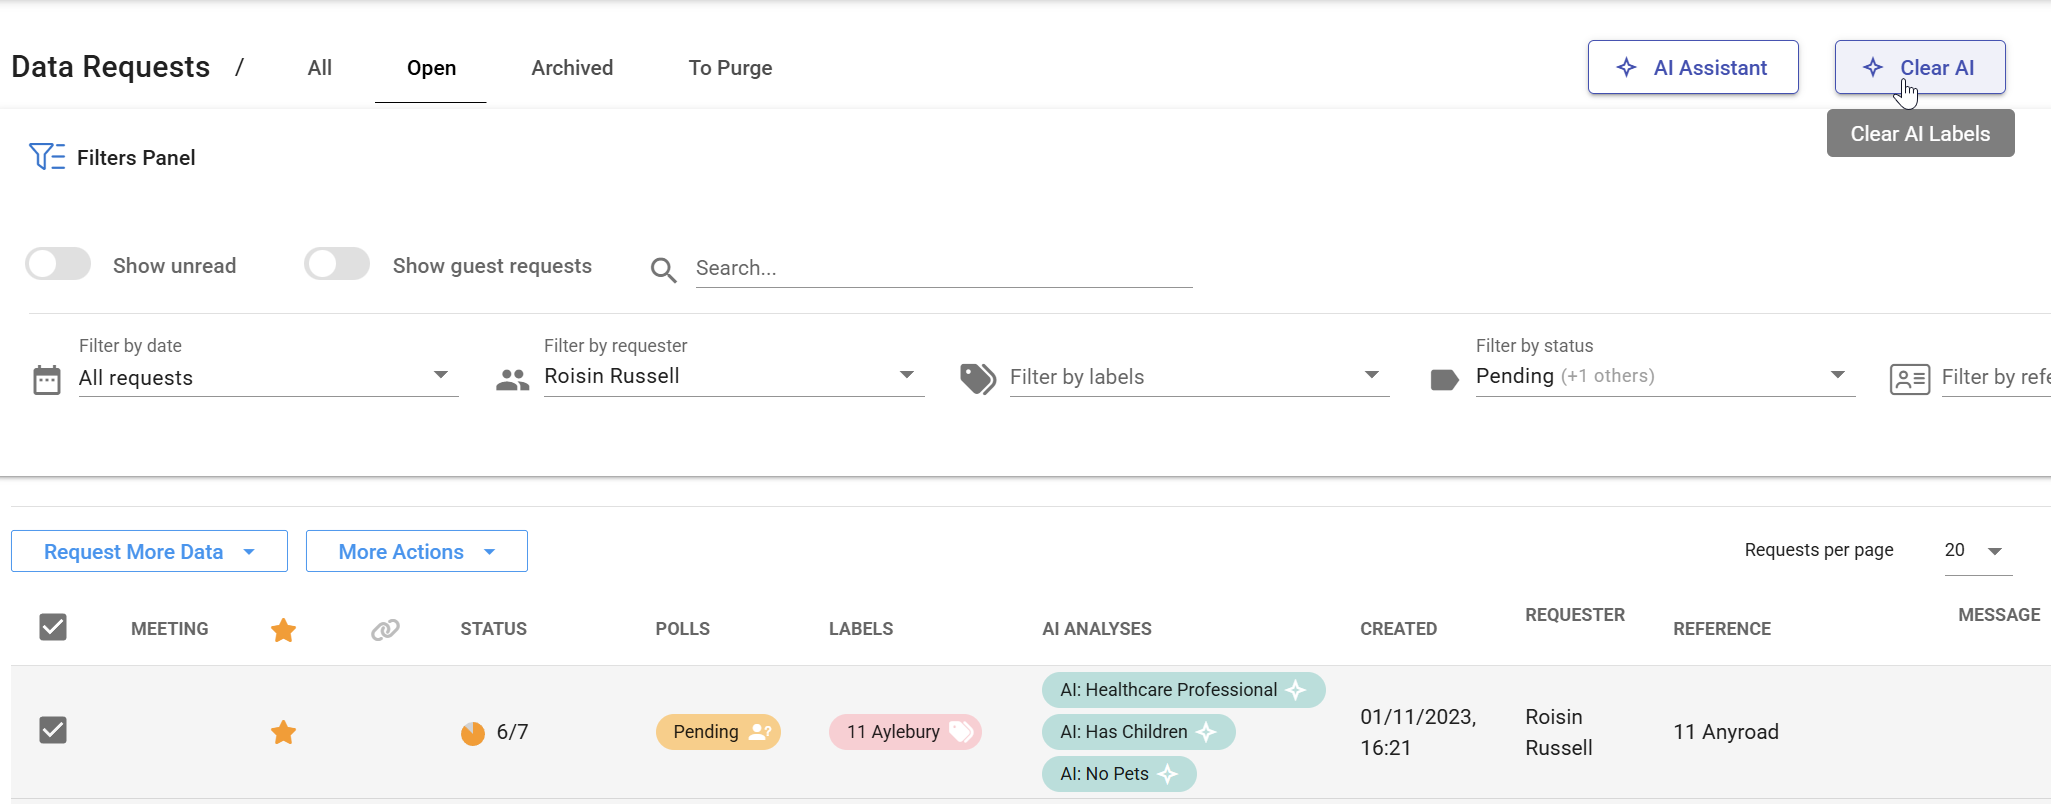Open the More Actions button menu
The width and height of the screenshot is (2051, 804).
click(416, 552)
